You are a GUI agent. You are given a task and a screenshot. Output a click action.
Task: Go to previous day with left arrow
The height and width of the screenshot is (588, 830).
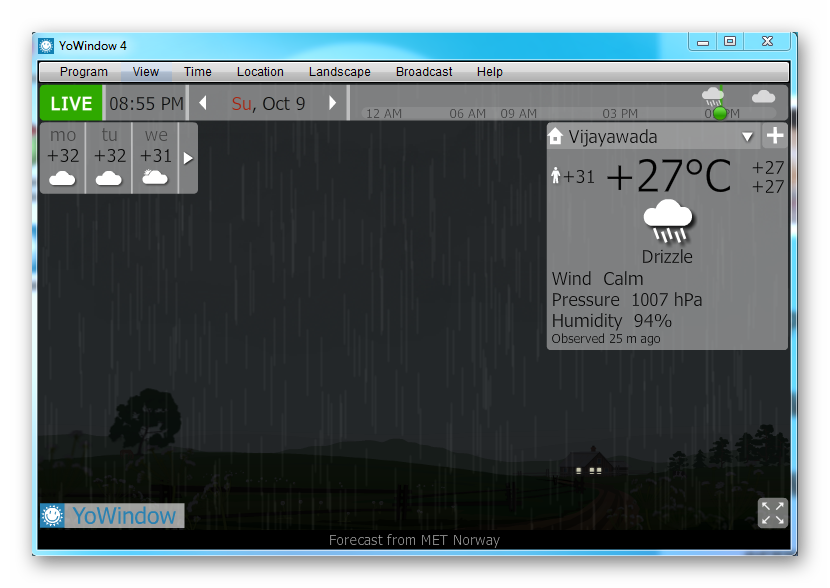[x=203, y=103]
